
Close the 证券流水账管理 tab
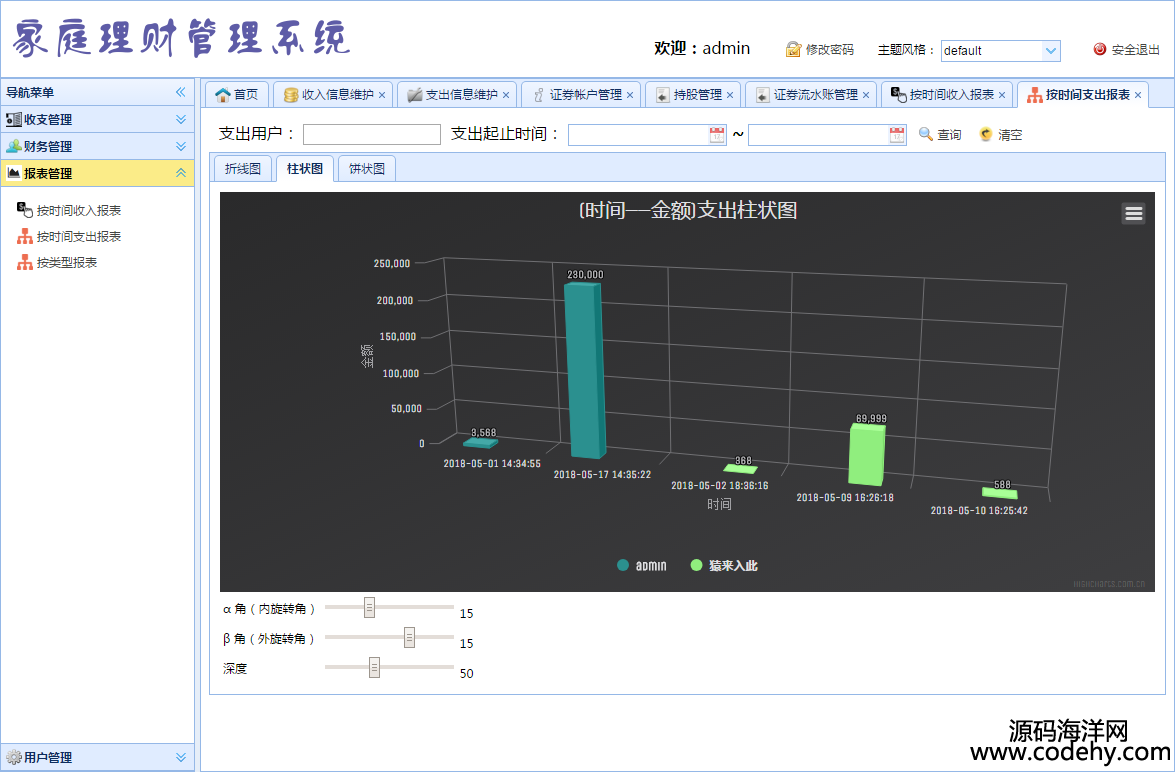tap(866, 95)
